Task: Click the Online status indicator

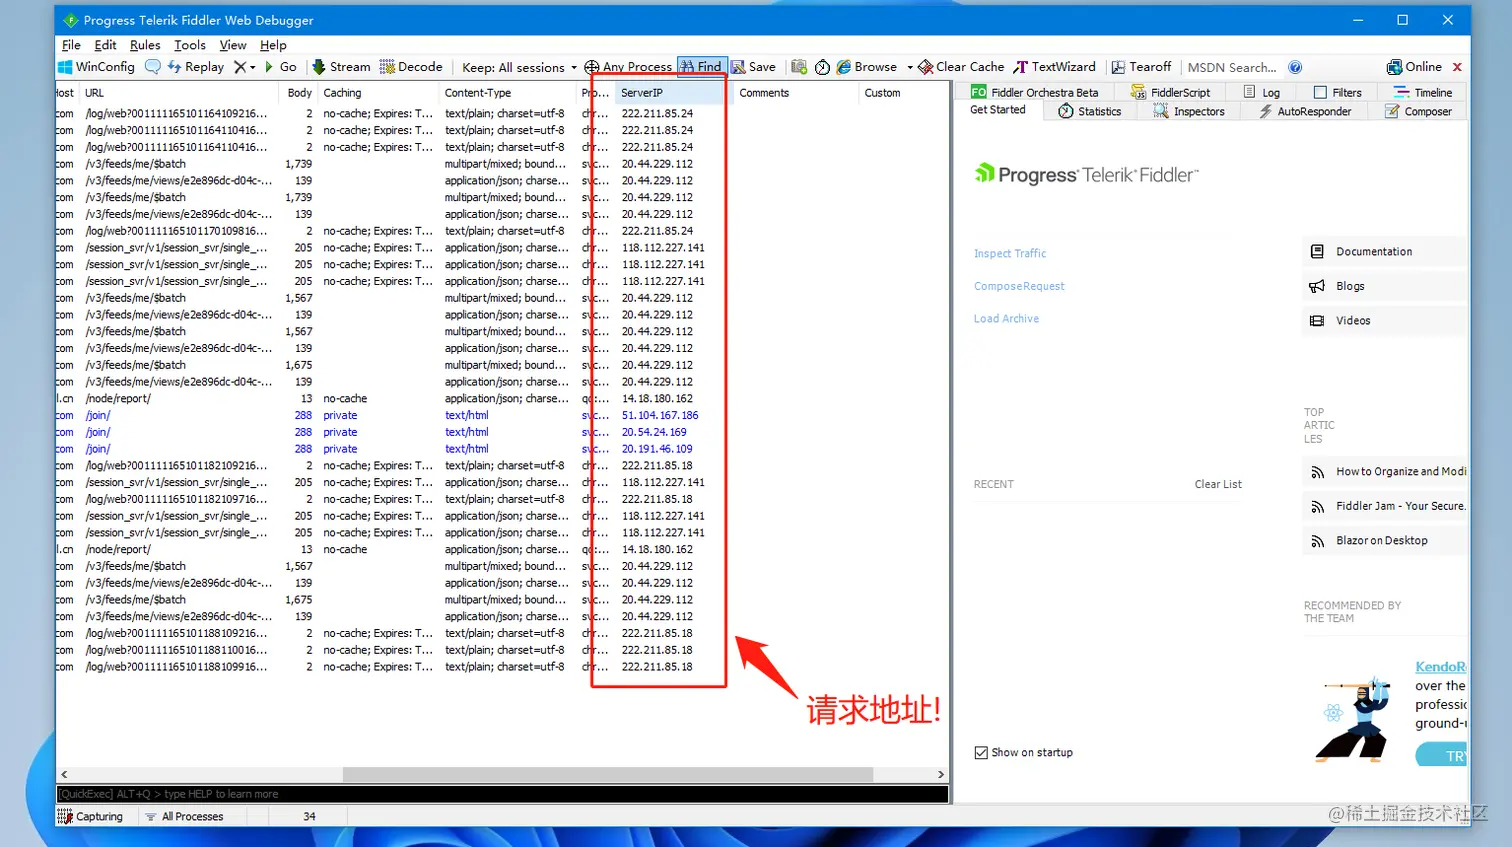Action: click(x=1414, y=67)
